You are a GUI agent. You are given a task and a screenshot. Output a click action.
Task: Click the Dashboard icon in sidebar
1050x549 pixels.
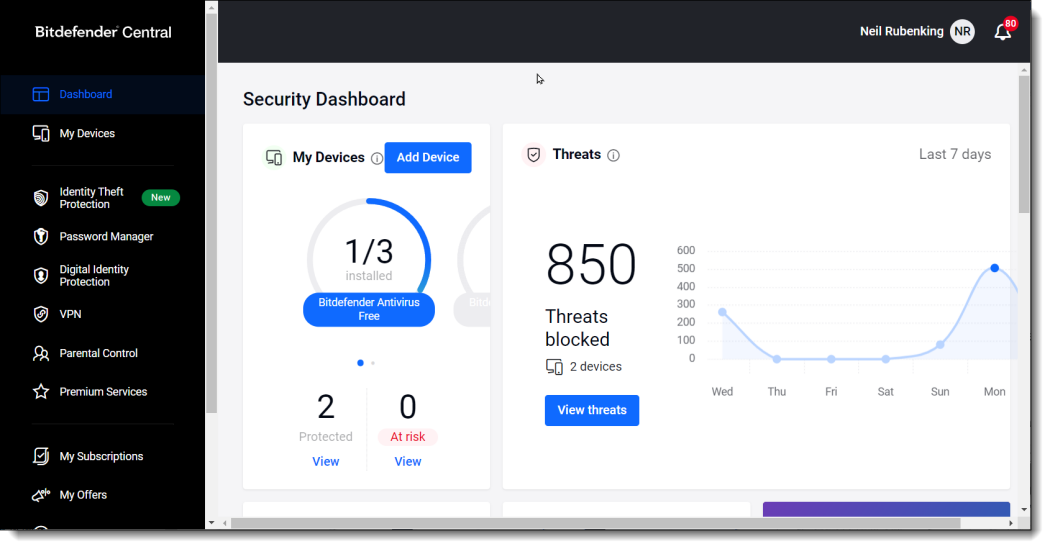click(x=41, y=94)
